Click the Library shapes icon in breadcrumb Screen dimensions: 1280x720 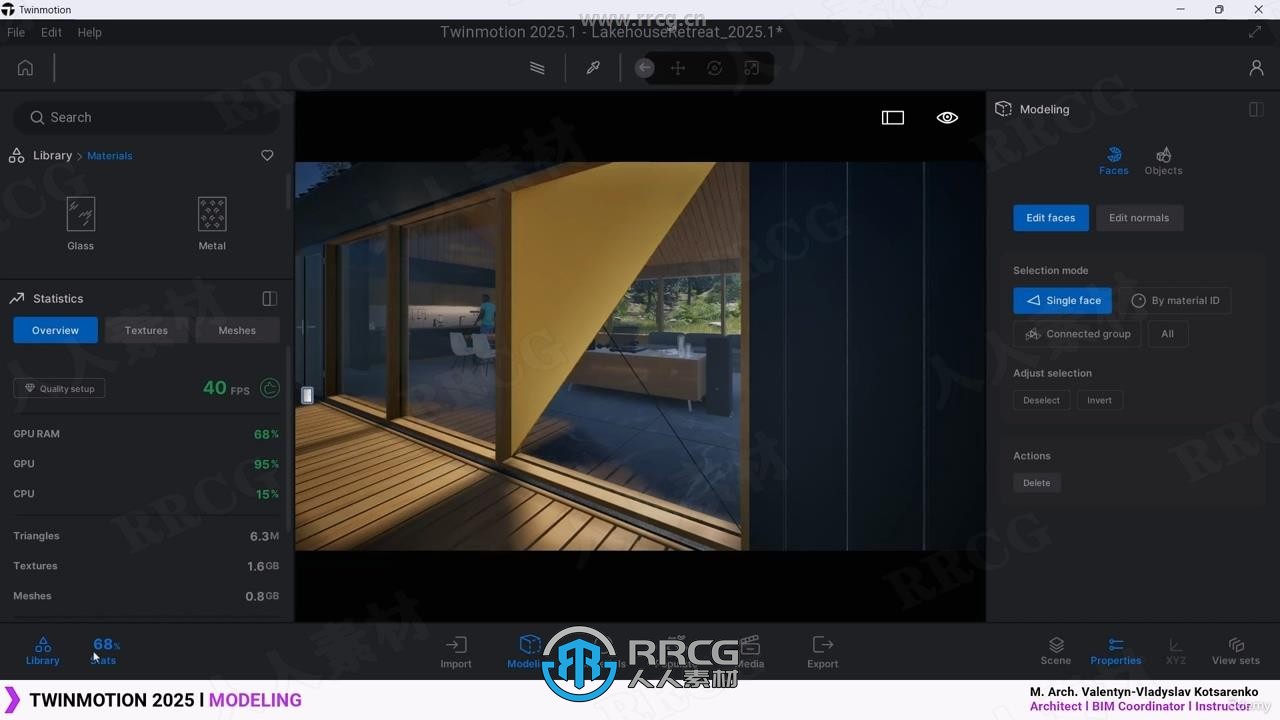click(16, 155)
